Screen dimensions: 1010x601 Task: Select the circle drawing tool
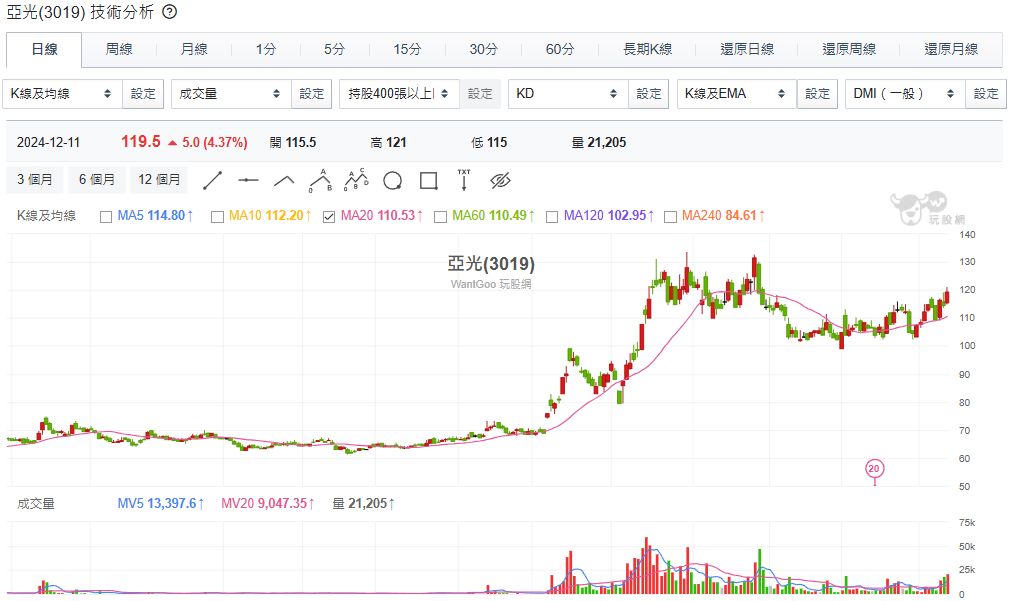click(x=392, y=181)
